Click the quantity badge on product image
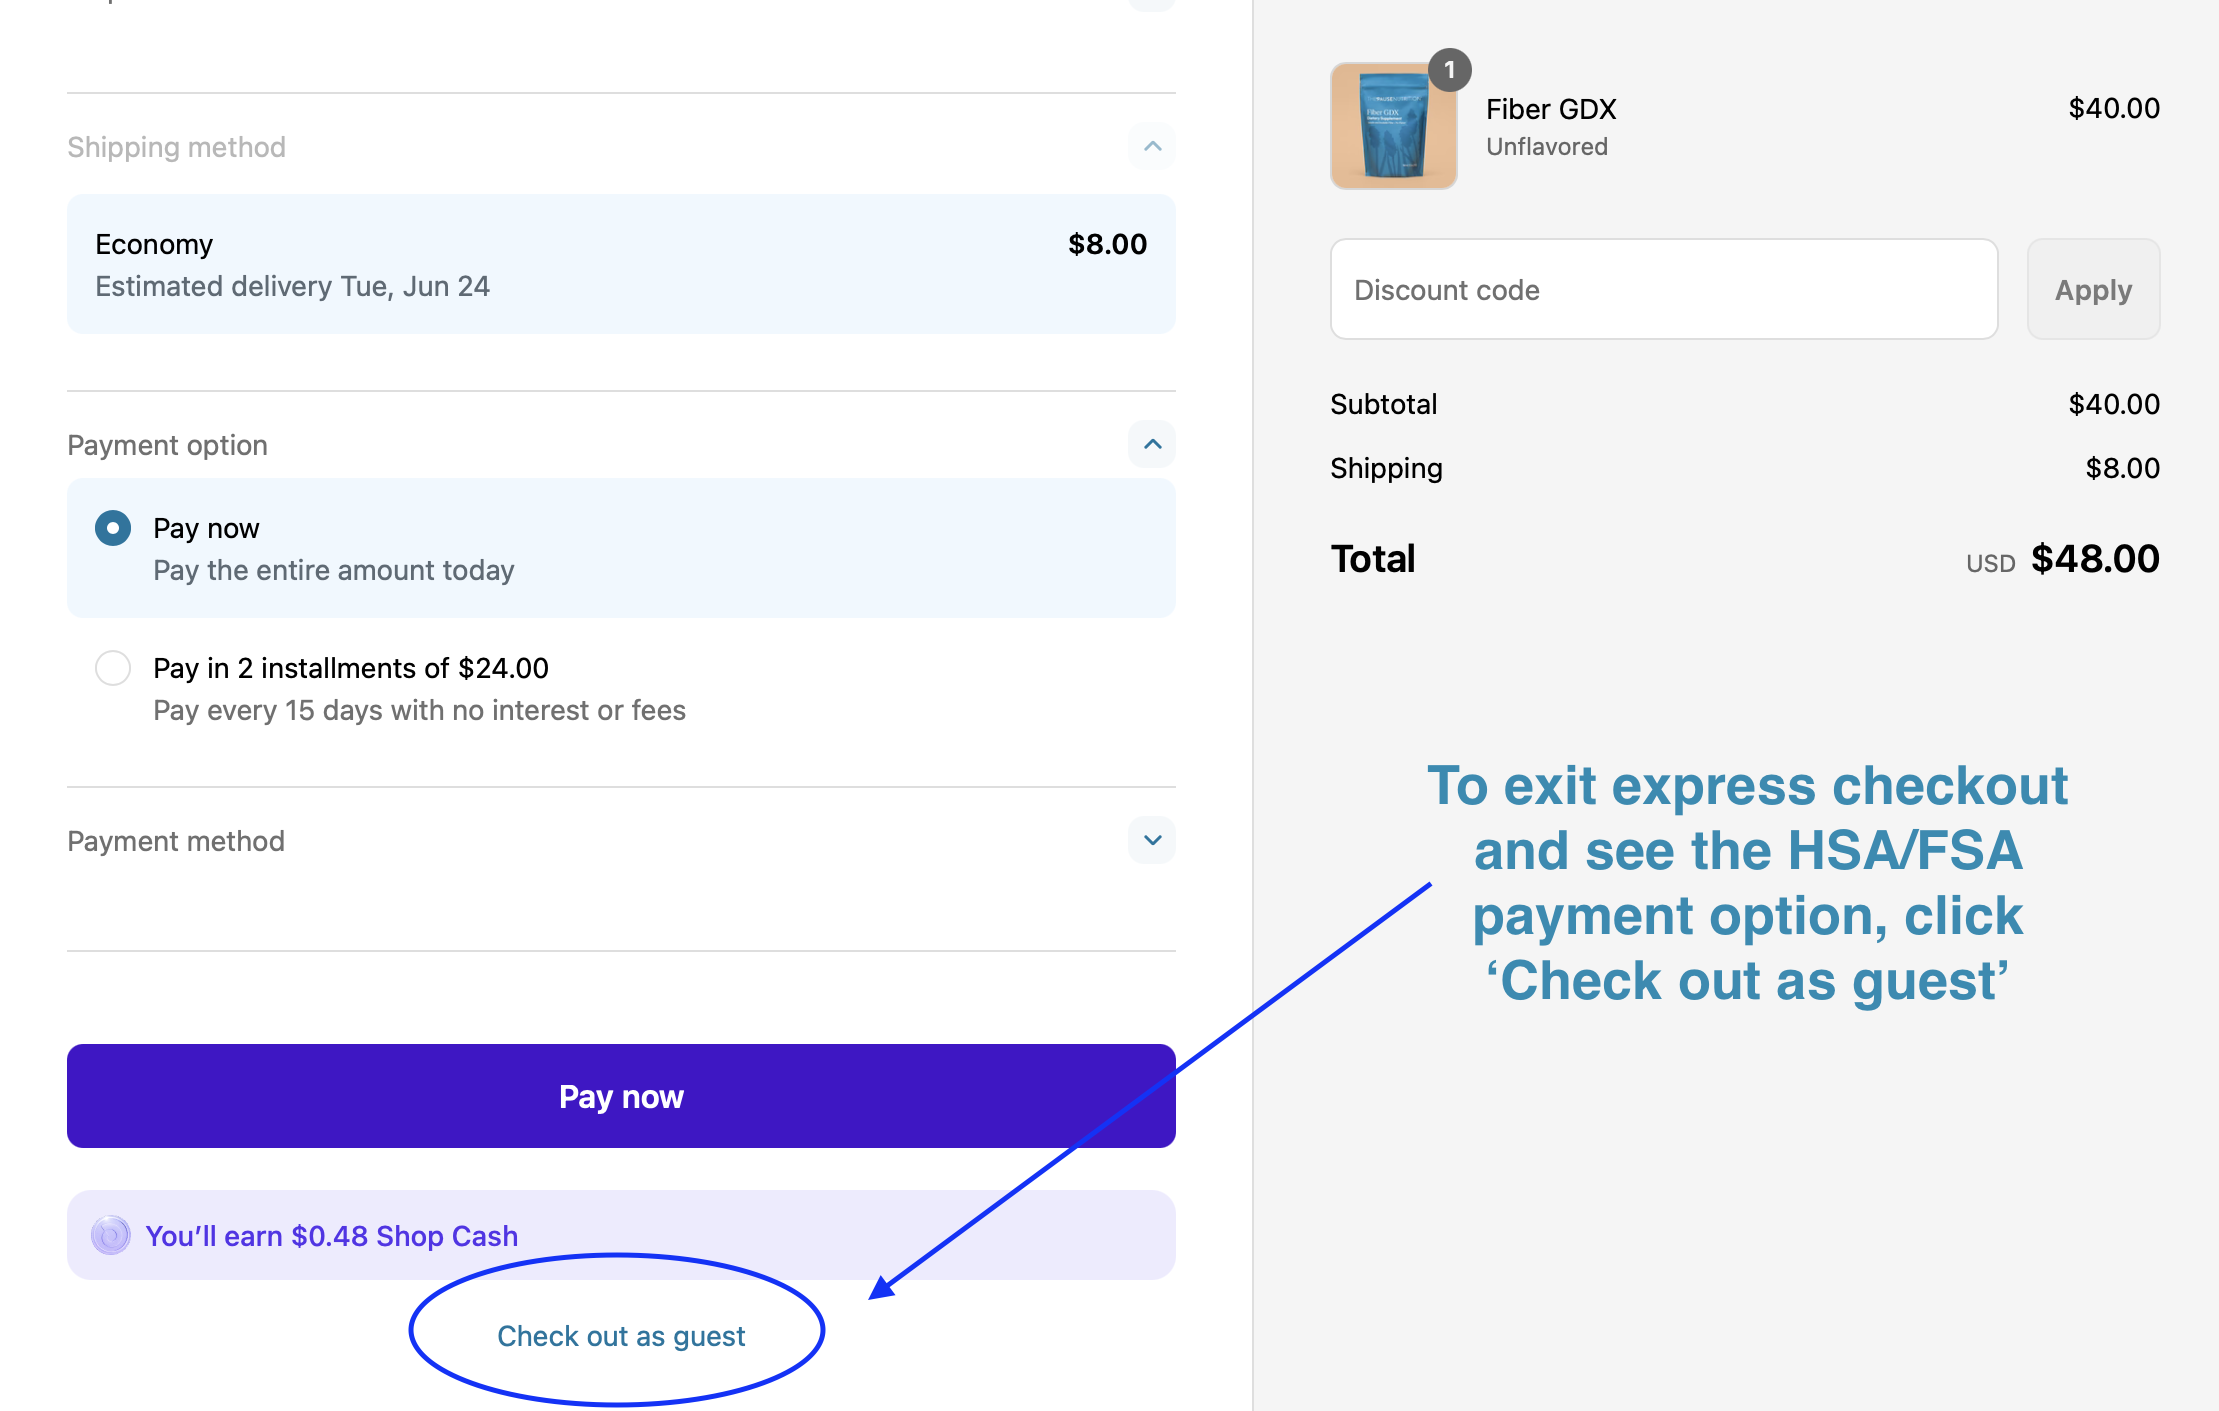Screen dimensions: 2219x1411 click(x=1449, y=70)
